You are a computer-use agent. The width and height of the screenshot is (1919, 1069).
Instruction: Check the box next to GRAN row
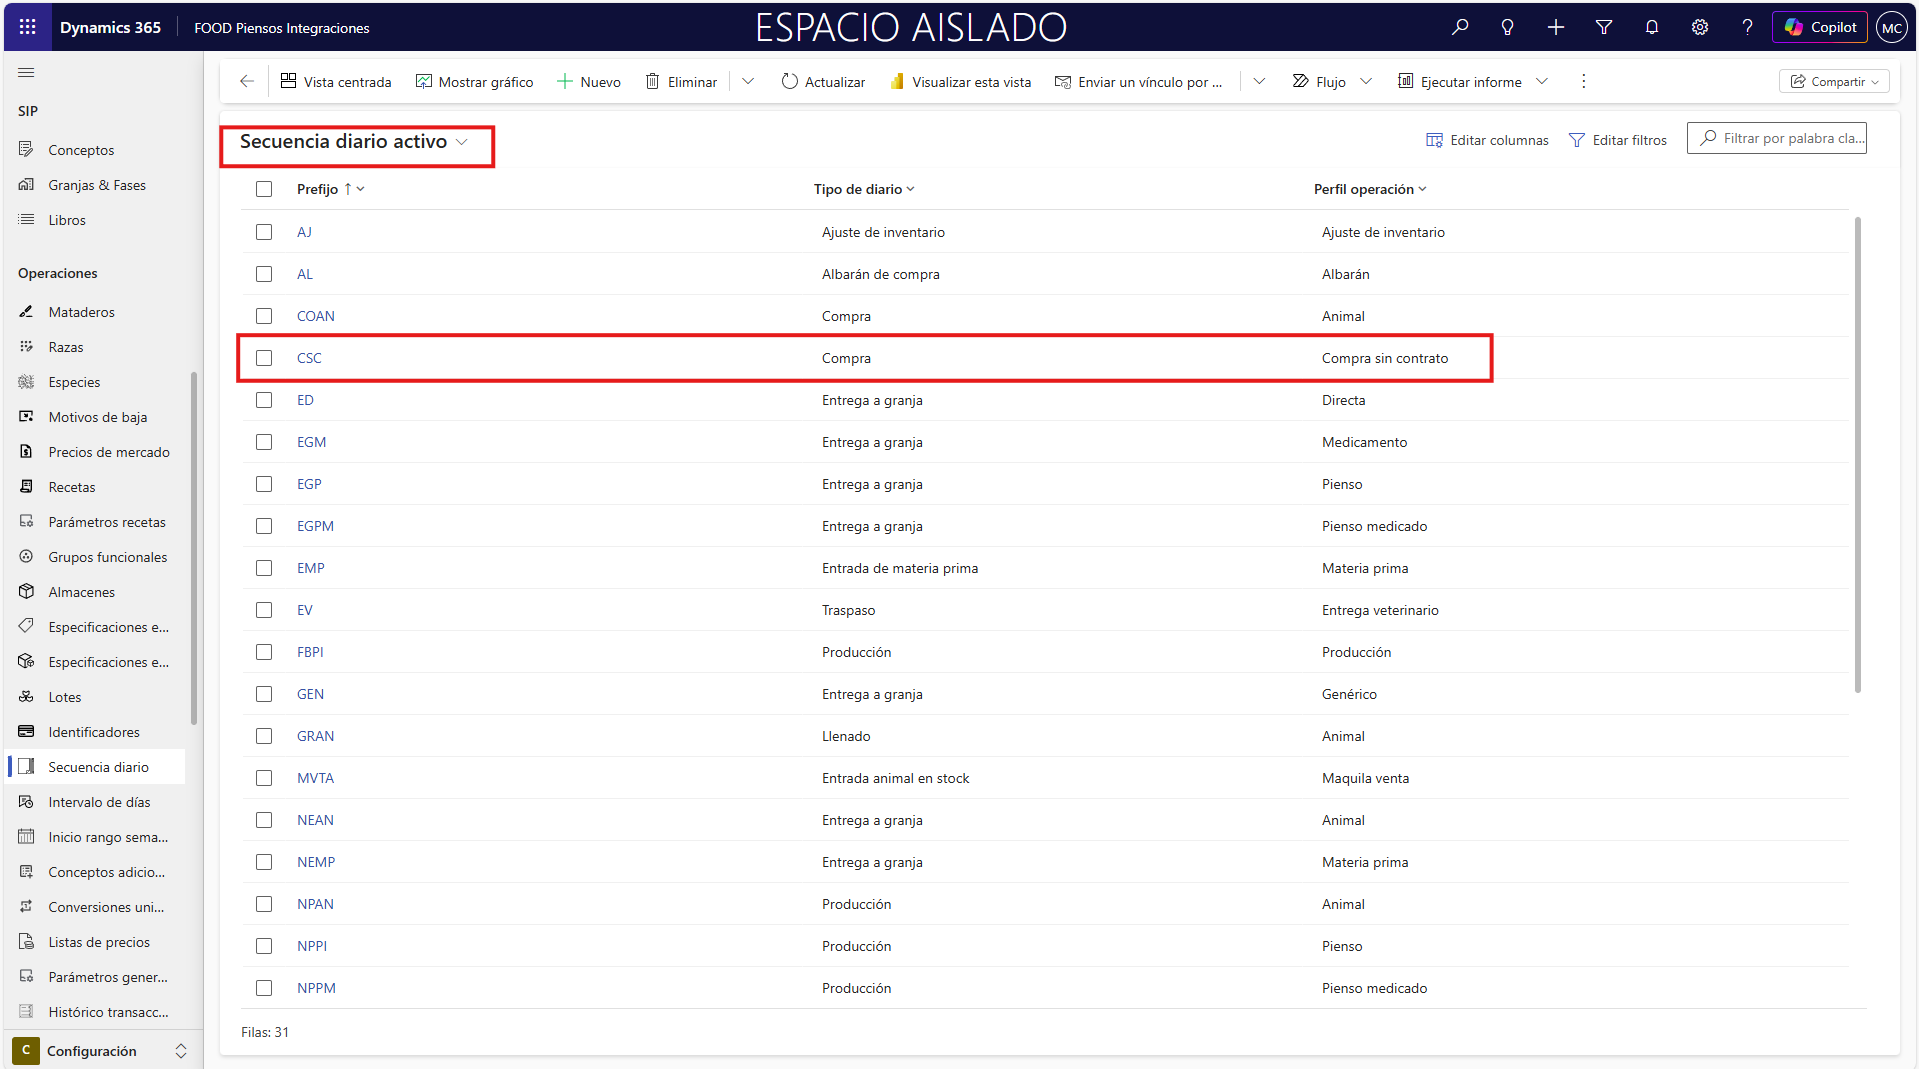click(x=264, y=736)
